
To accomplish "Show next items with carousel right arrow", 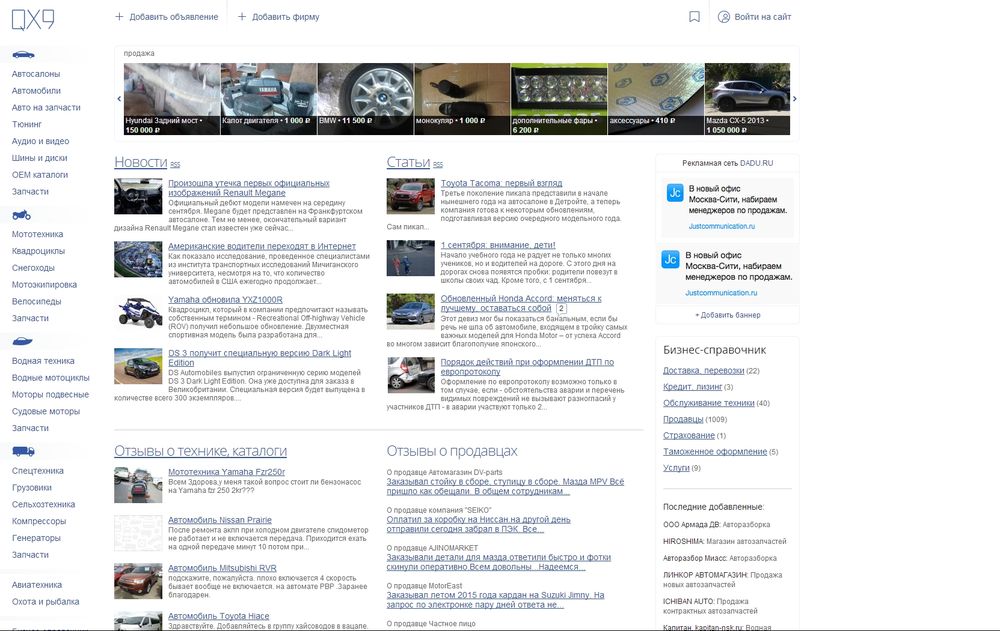I will point(795,98).
